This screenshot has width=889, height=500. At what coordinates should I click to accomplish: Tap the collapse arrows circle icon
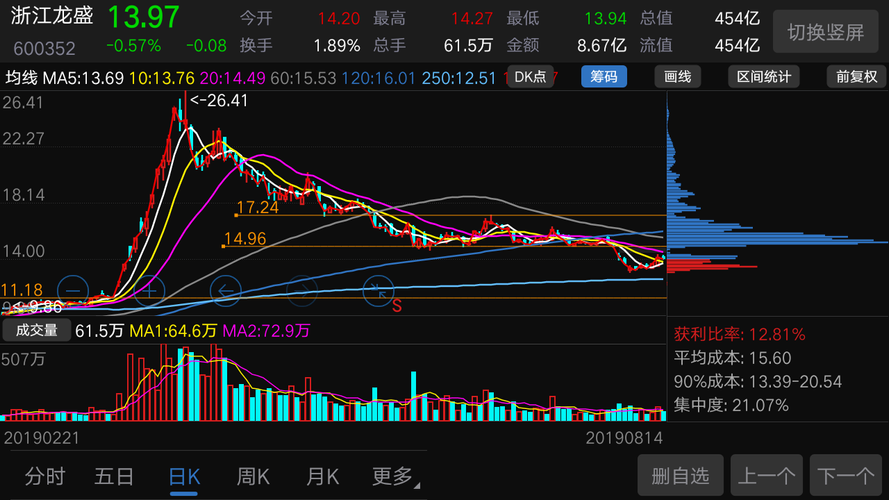(x=378, y=291)
